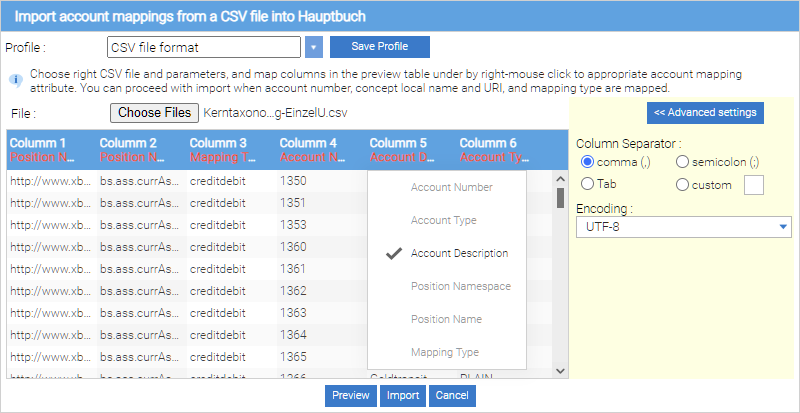The height and width of the screenshot is (413, 800).
Task: Click the scroll down arrow of preview table
Action: click(x=561, y=370)
